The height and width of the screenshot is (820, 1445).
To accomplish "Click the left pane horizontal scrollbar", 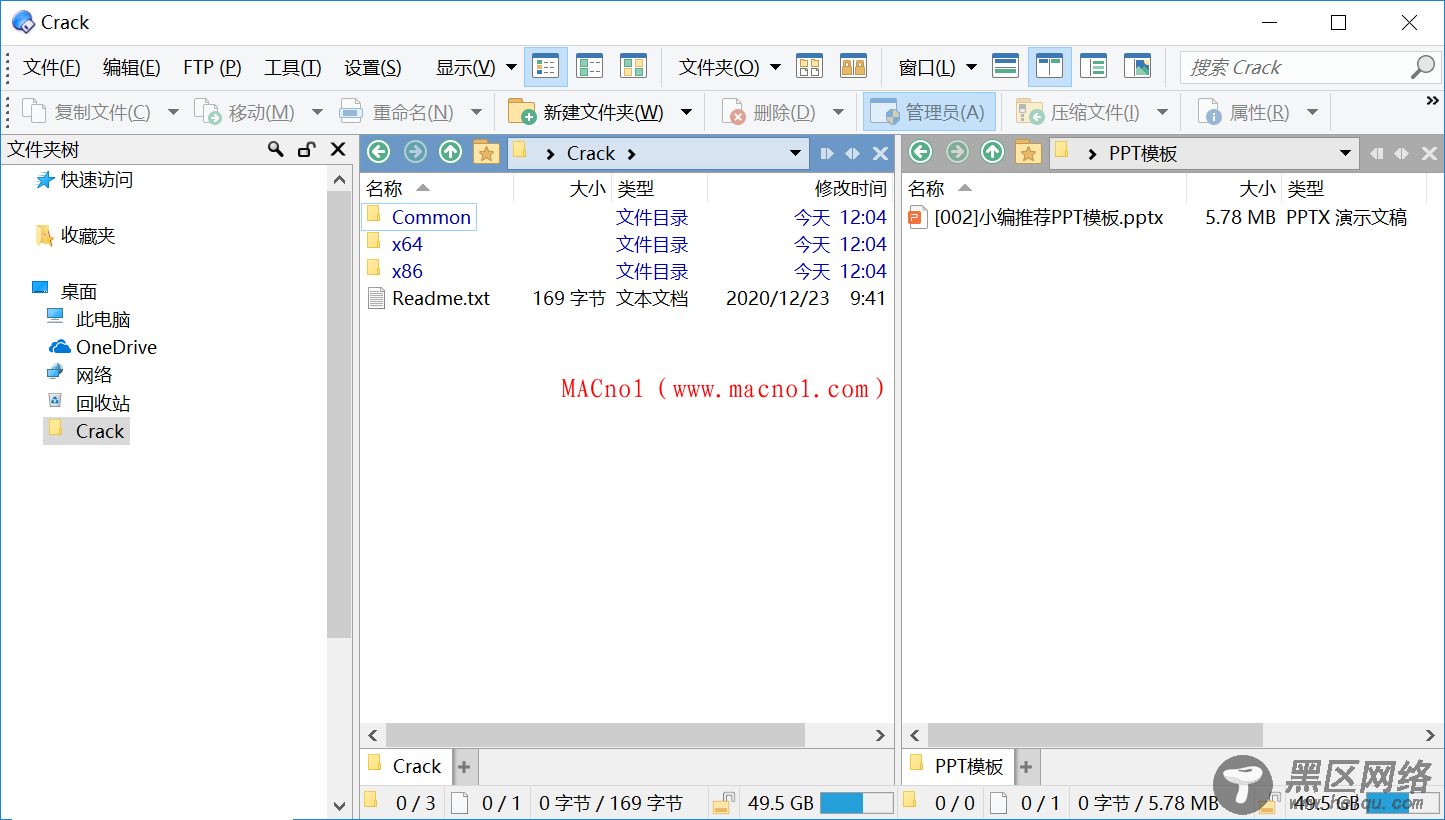I will coord(595,735).
